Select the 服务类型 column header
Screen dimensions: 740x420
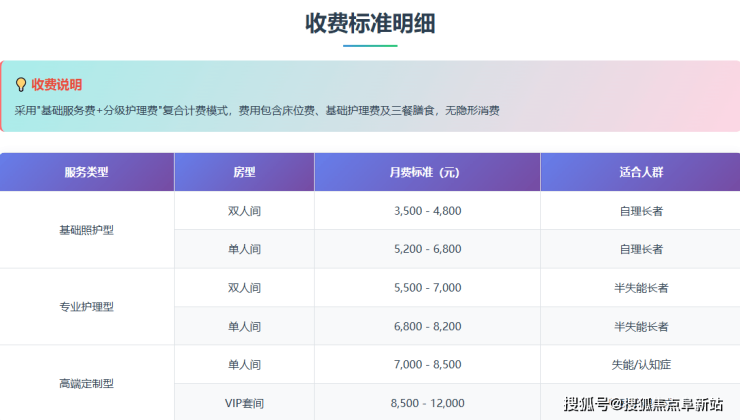click(x=87, y=172)
